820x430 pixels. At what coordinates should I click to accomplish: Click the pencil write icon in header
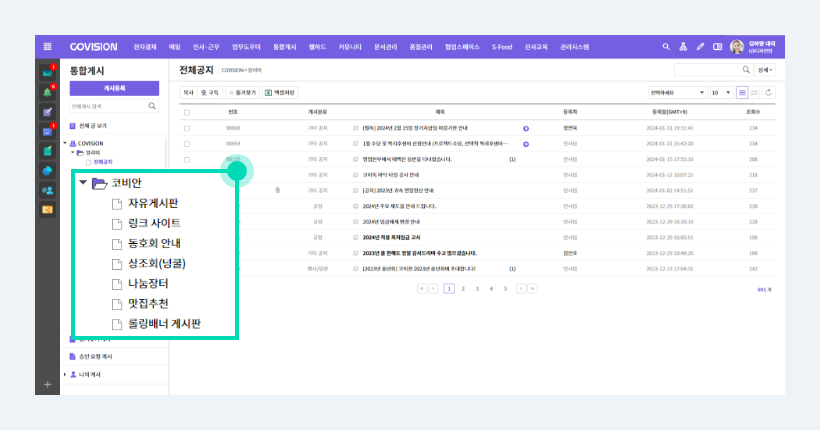(700, 47)
